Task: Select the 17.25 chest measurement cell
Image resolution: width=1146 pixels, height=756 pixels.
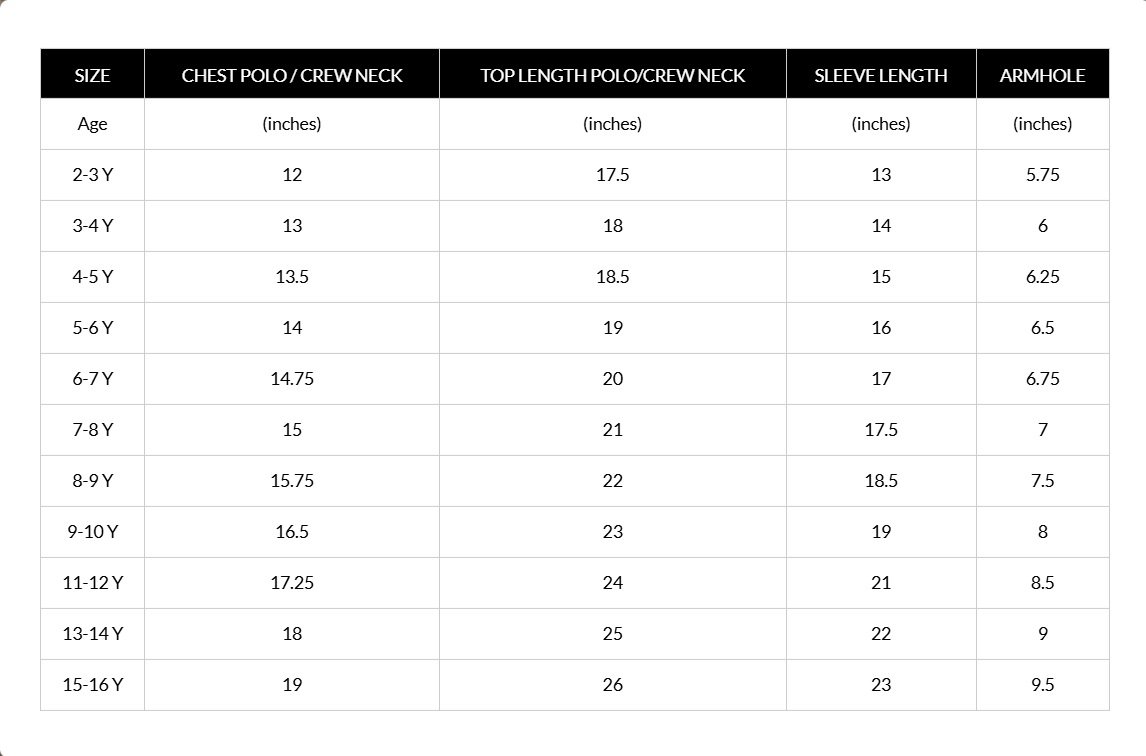Action: (x=292, y=583)
